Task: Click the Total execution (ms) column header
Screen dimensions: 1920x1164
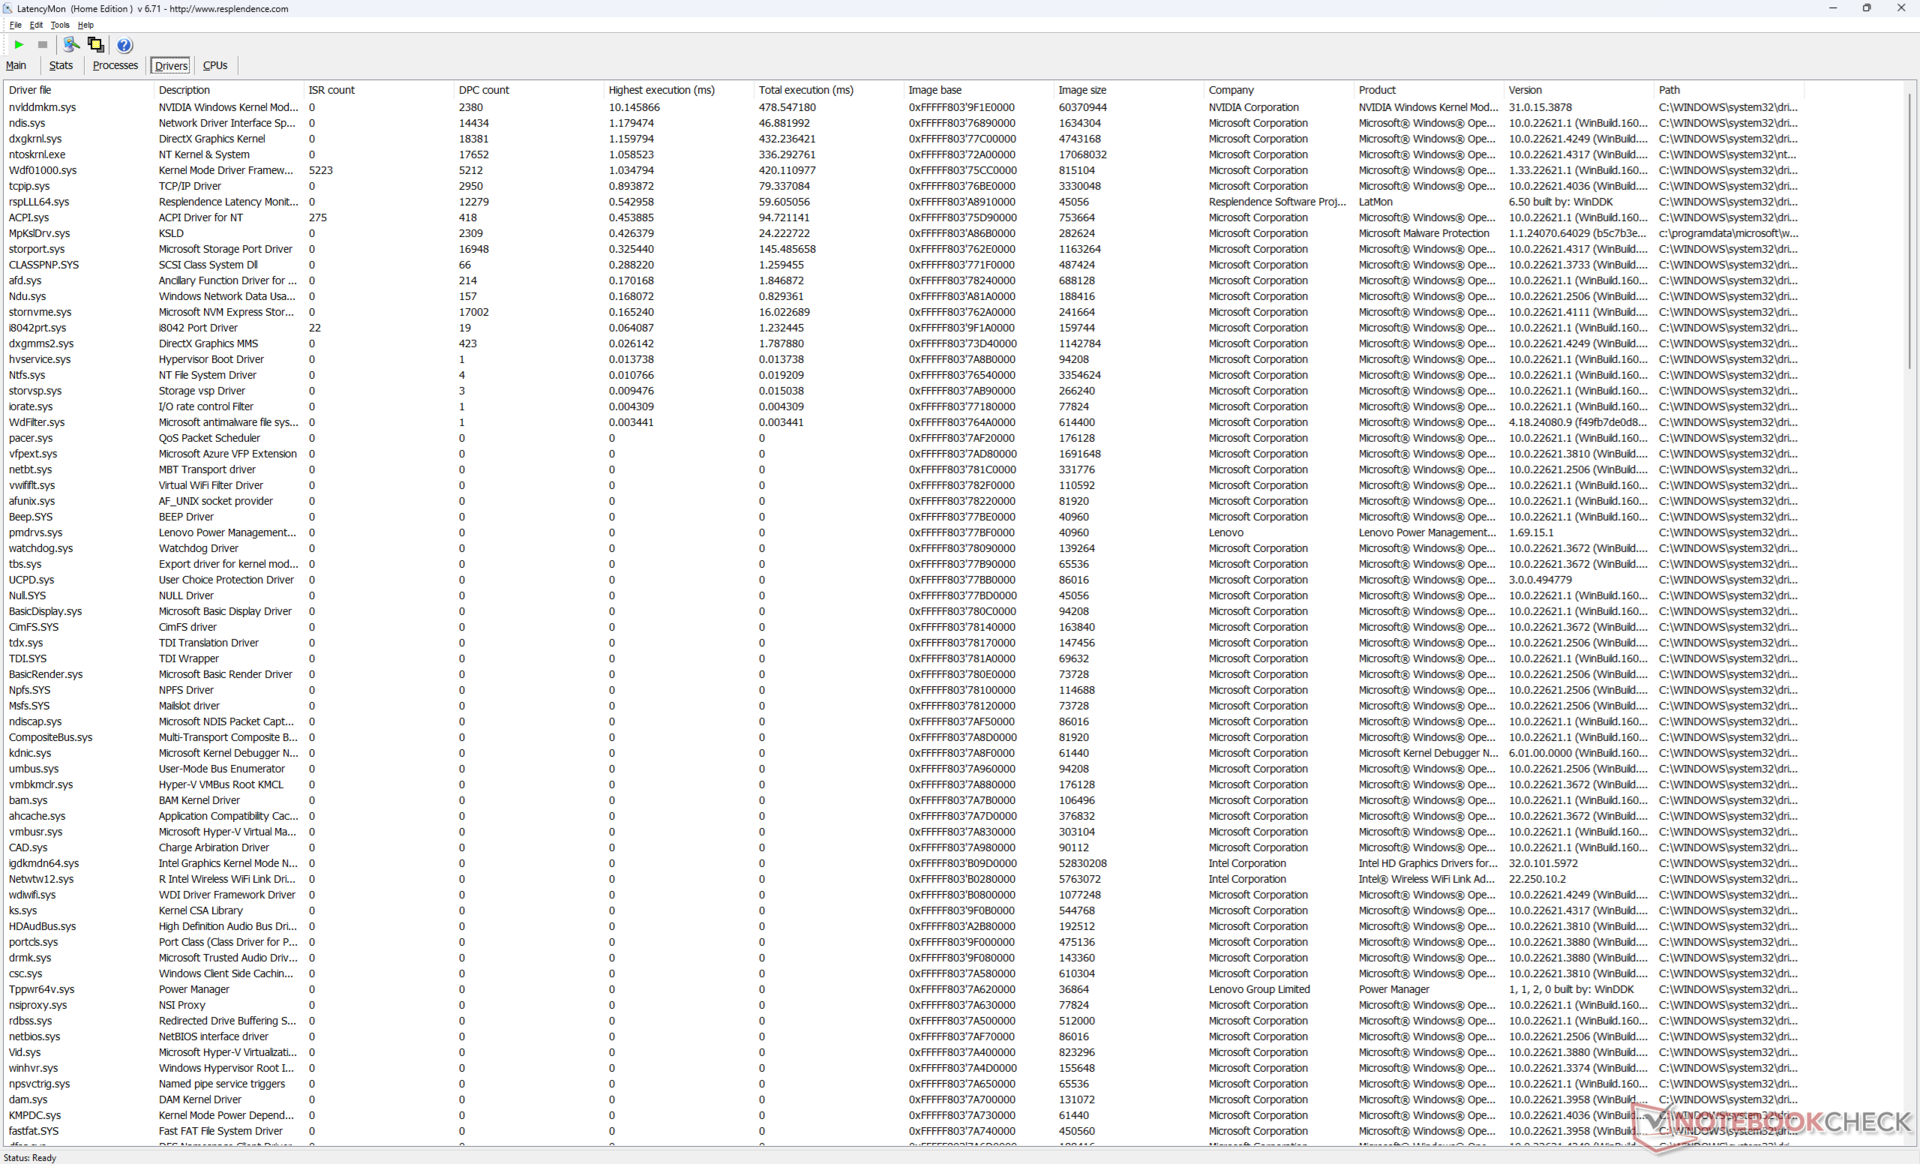Action: (x=805, y=90)
